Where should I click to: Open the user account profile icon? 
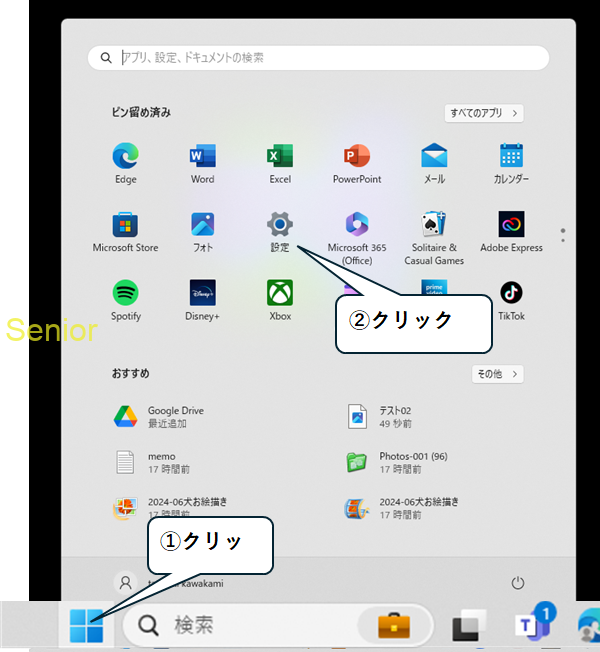126,583
